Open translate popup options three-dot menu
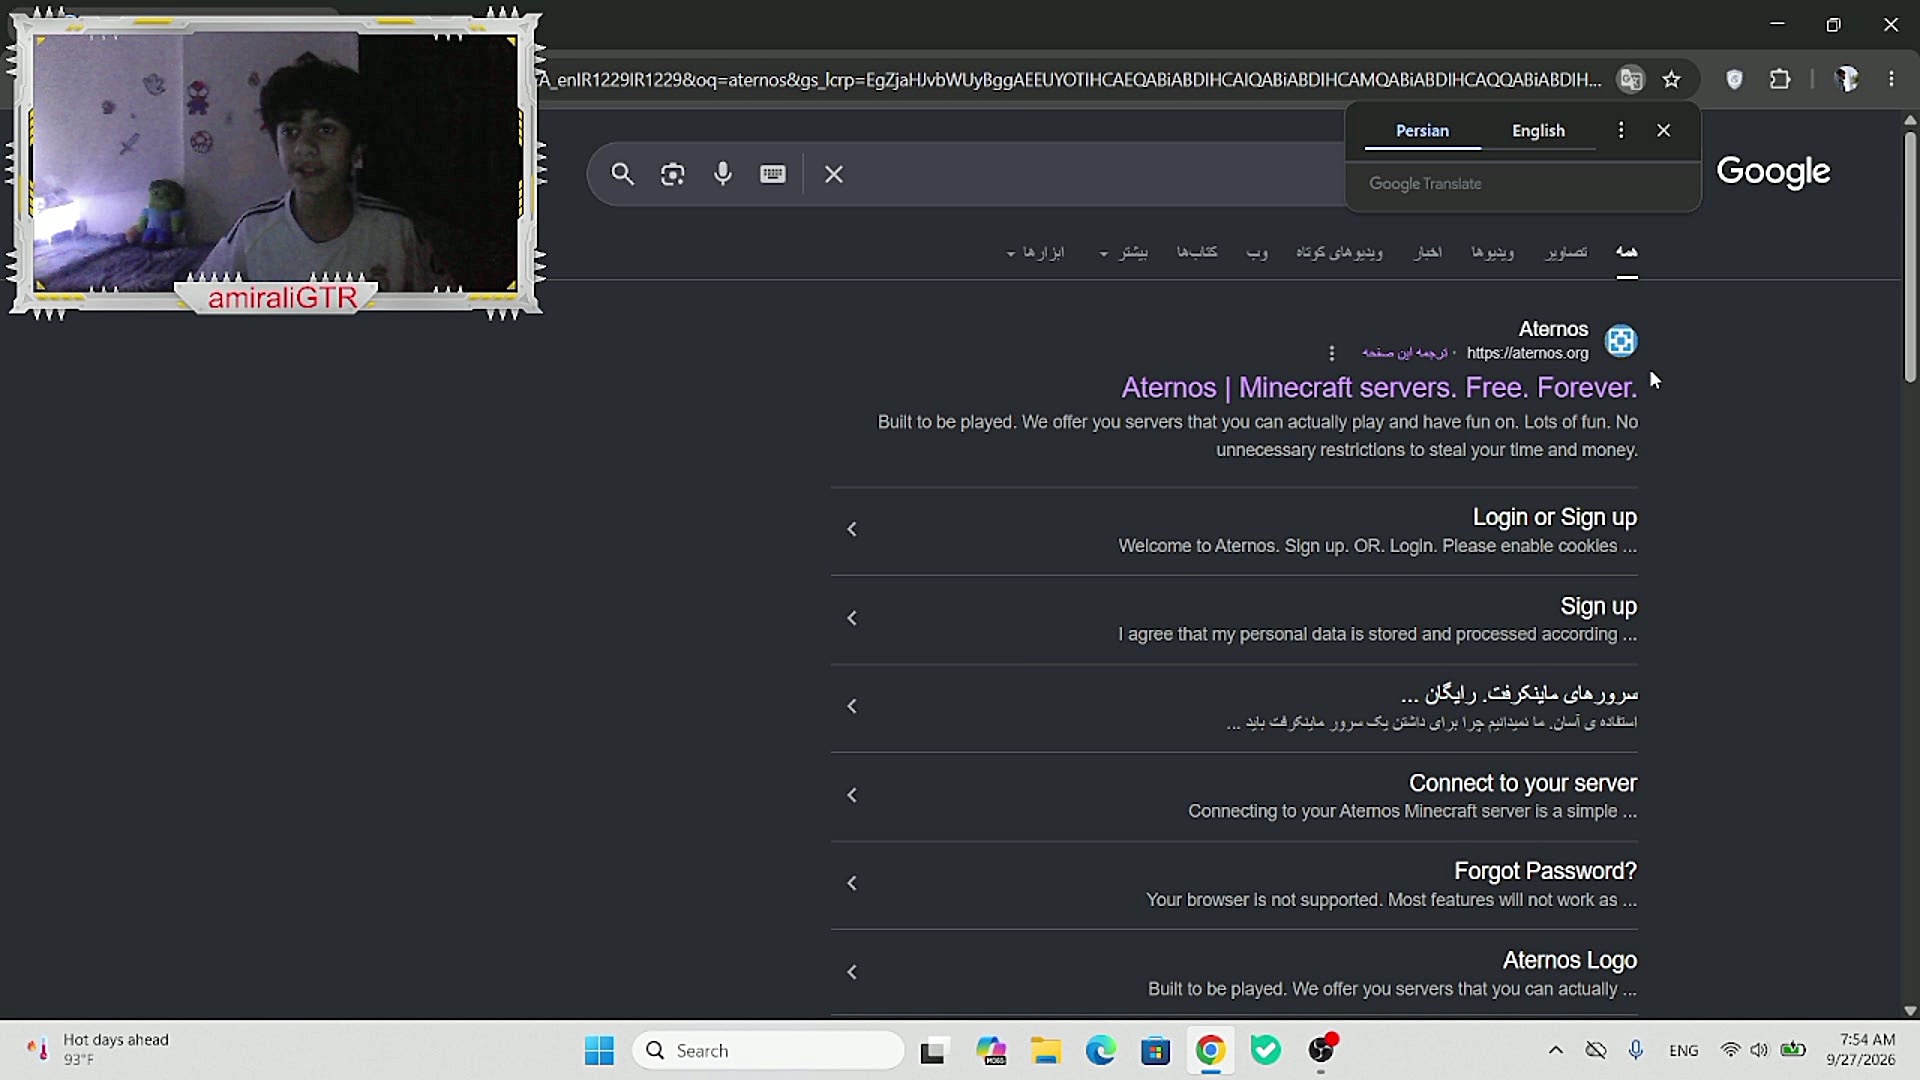The width and height of the screenshot is (1920, 1080). click(1621, 130)
